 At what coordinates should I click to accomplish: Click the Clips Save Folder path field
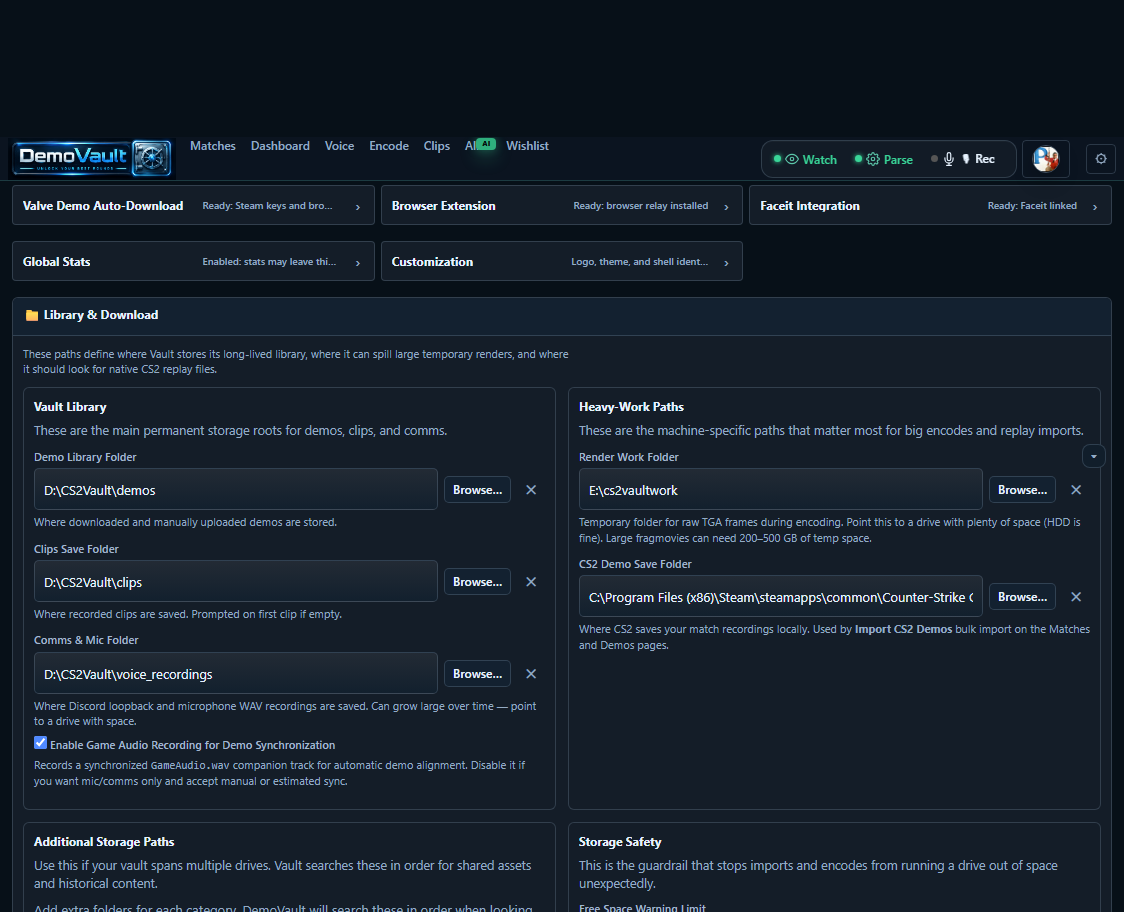[236, 581]
